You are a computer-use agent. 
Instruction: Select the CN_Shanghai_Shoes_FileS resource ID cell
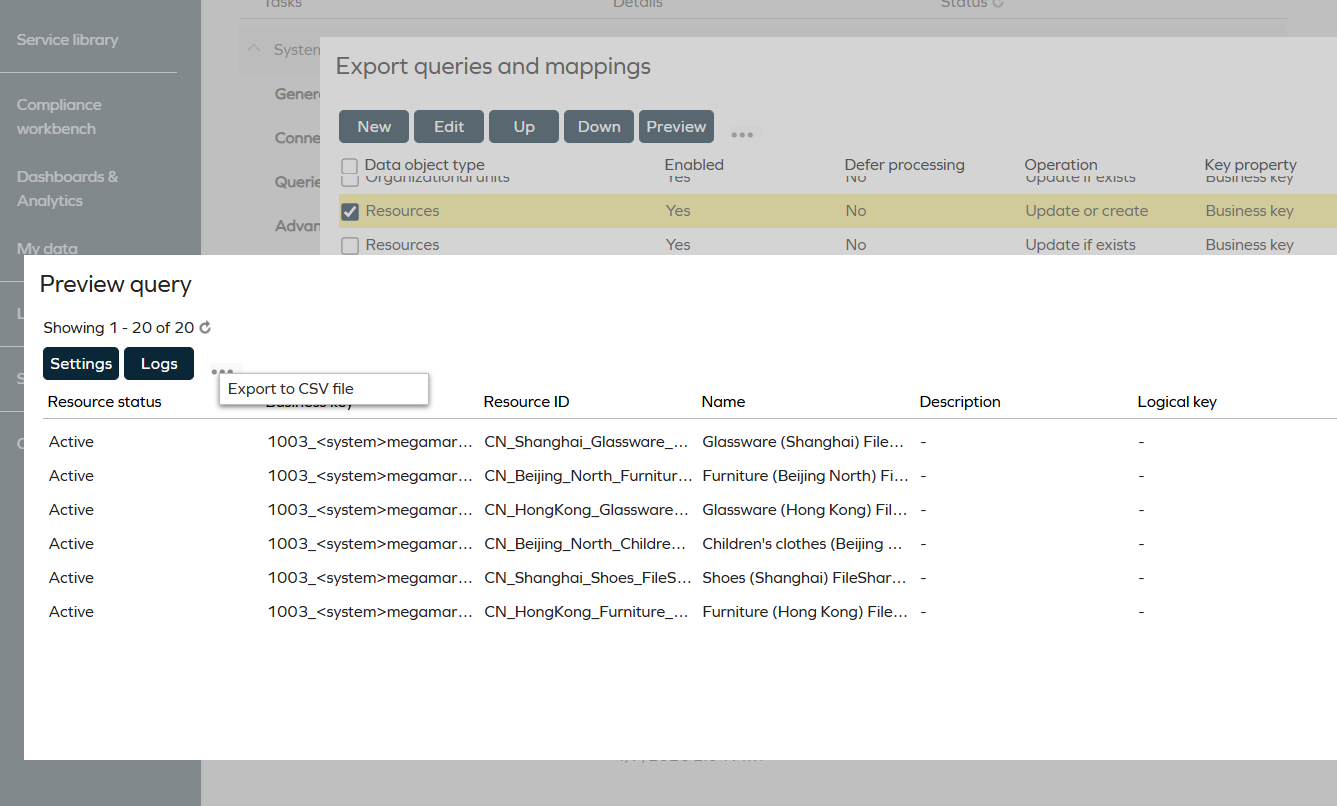(x=588, y=578)
